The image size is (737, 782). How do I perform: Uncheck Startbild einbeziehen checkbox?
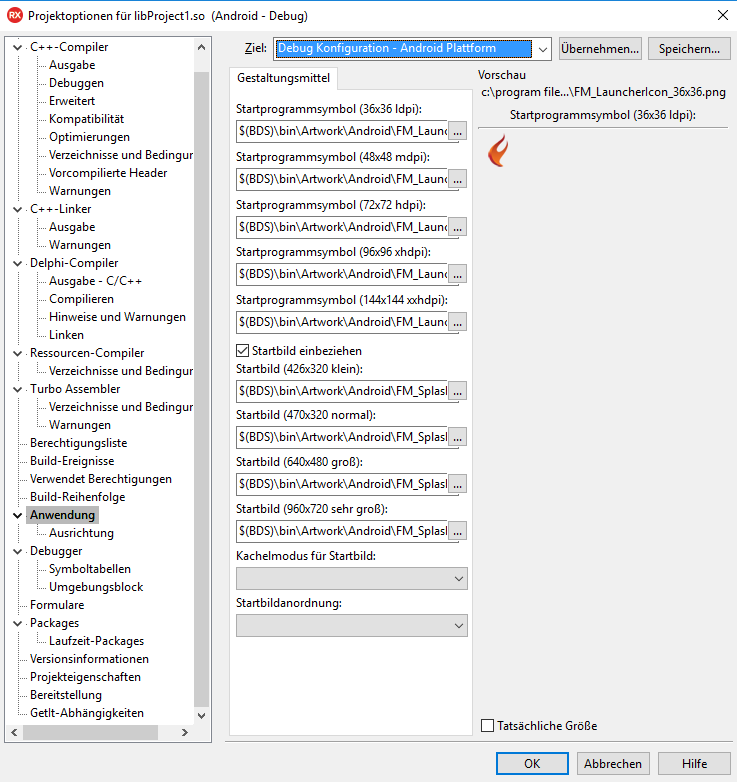[242, 351]
